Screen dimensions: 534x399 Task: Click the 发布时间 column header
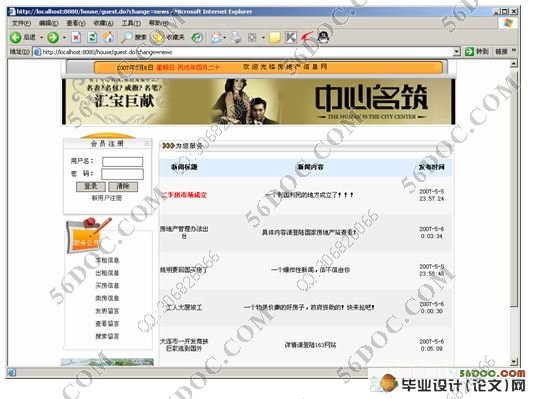pyautogui.click(x=431, y=167)
